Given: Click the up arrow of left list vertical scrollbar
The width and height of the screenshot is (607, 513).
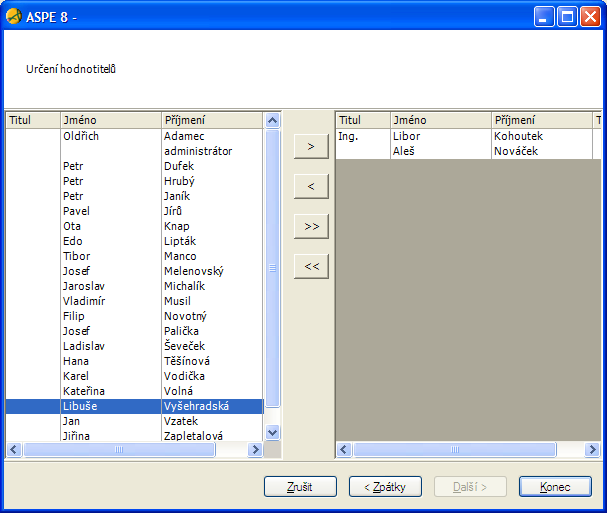Looking at the screenshot, I should pyautogui.click(x=273, y=120).
